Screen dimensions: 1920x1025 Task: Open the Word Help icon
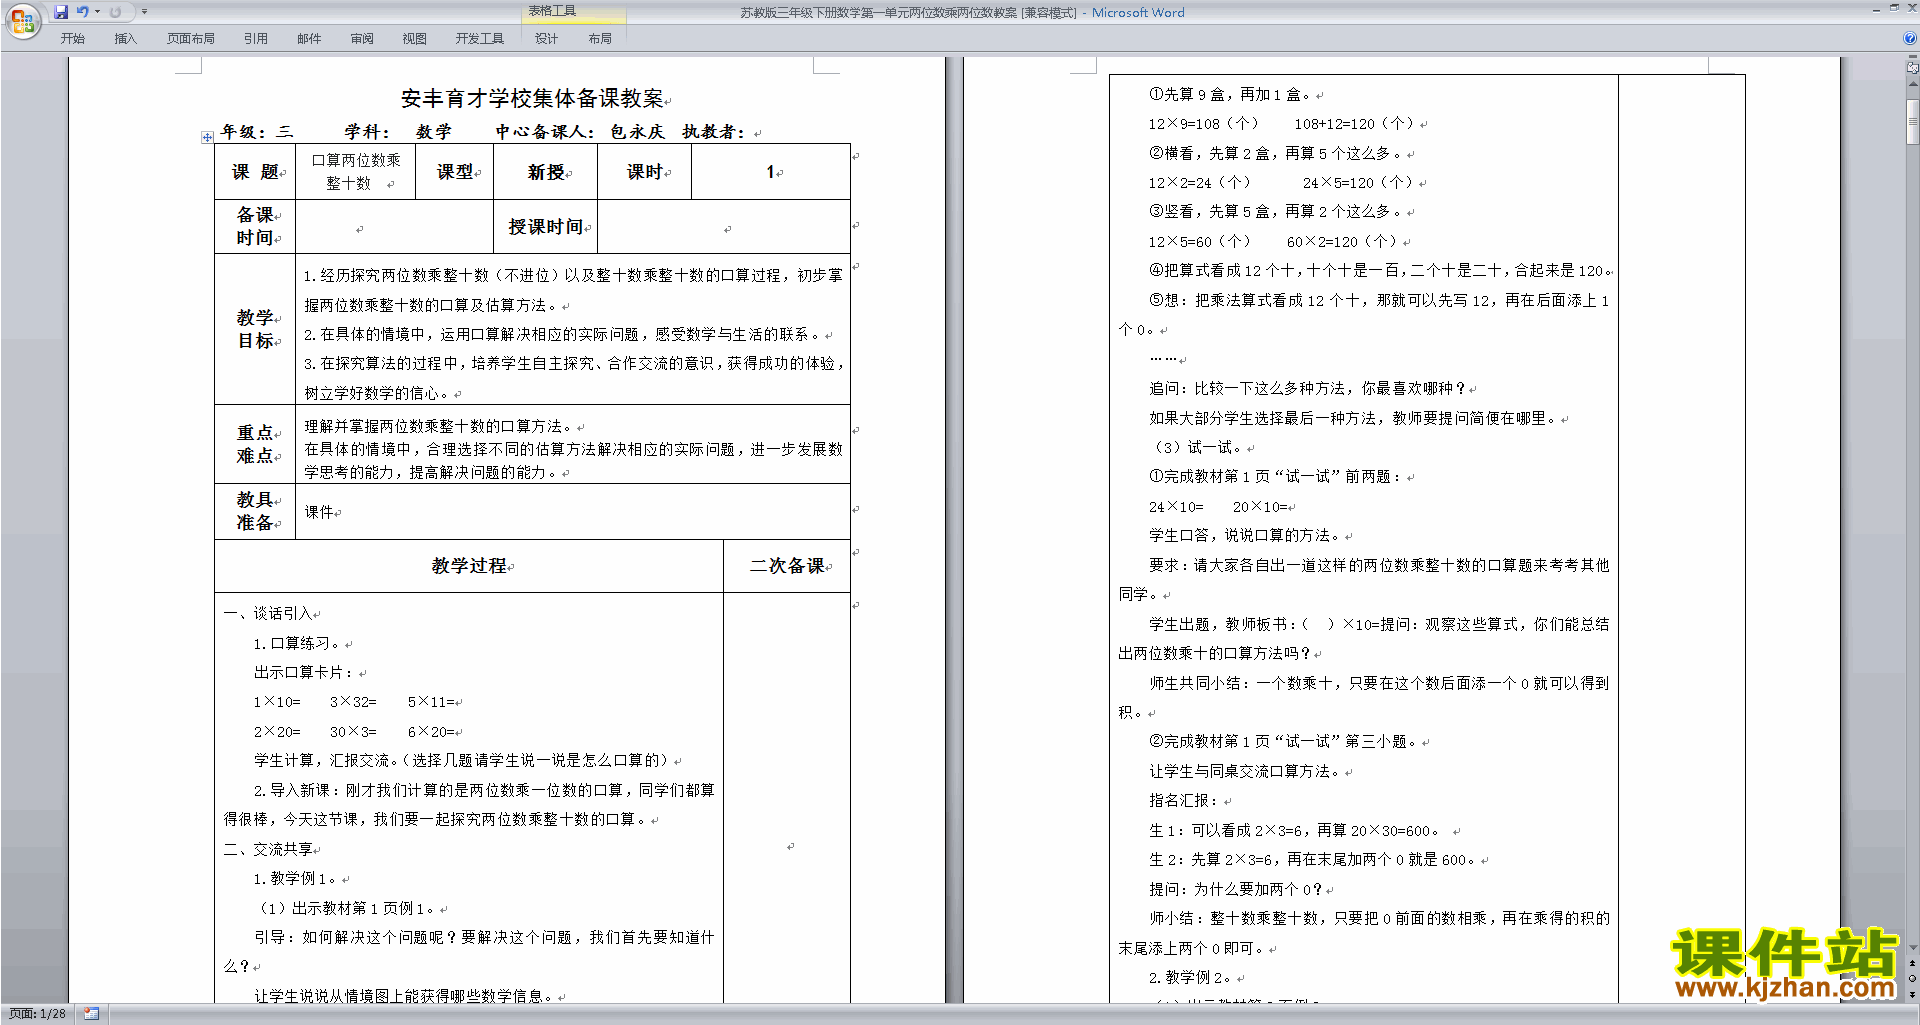(x=1910, y=38)
